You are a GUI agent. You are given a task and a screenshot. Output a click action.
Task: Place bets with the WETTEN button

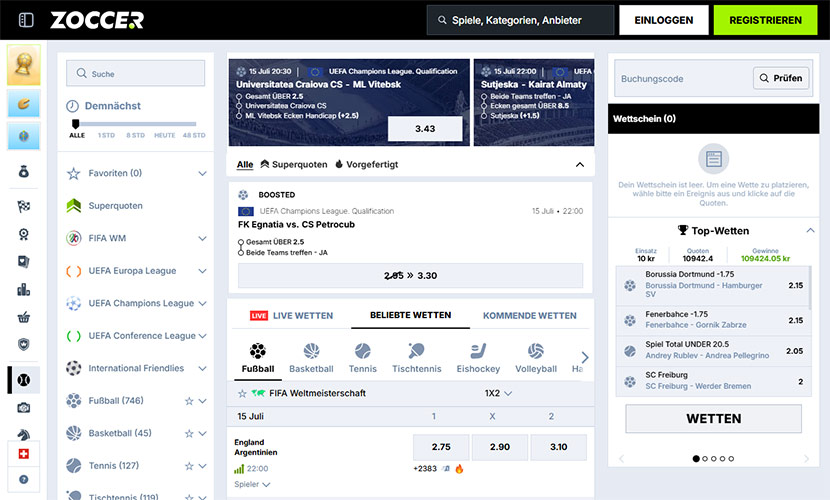point(714,419)
